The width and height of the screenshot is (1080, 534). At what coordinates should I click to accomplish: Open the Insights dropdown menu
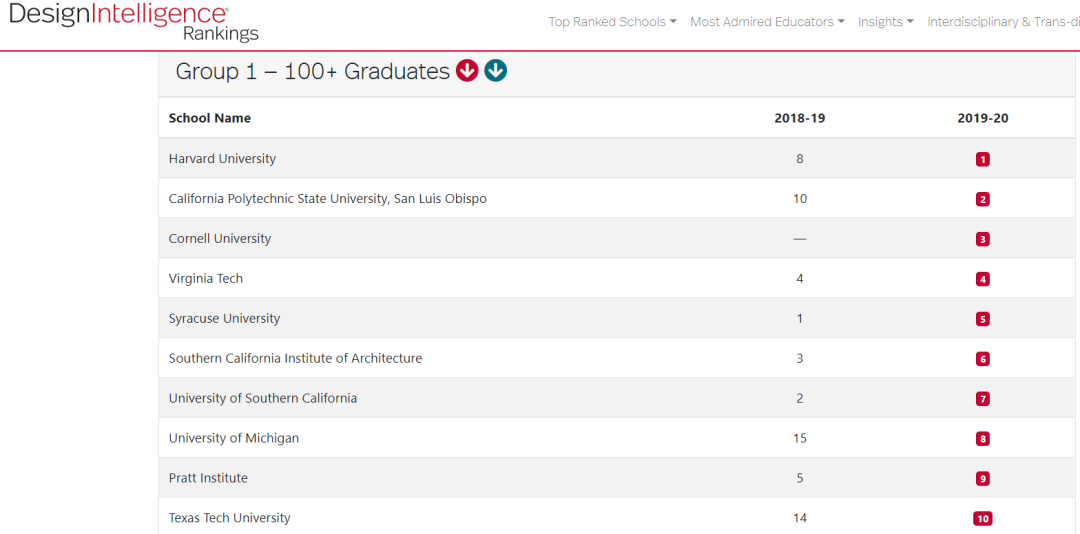885,22
